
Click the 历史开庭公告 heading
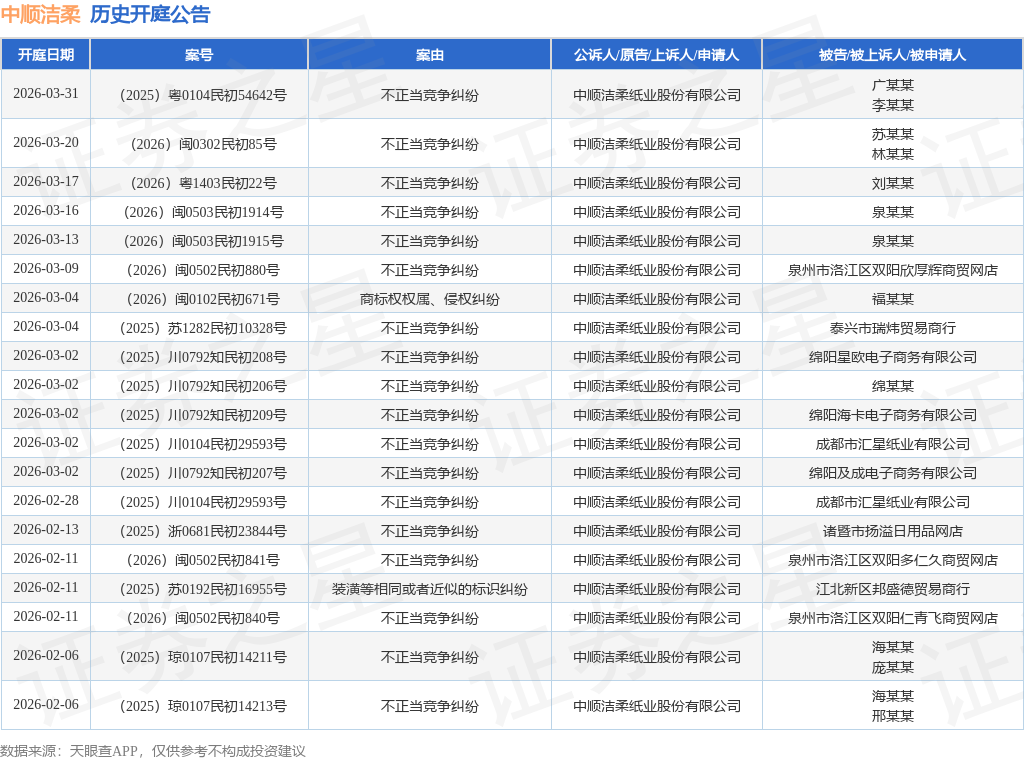click(150, 14)
